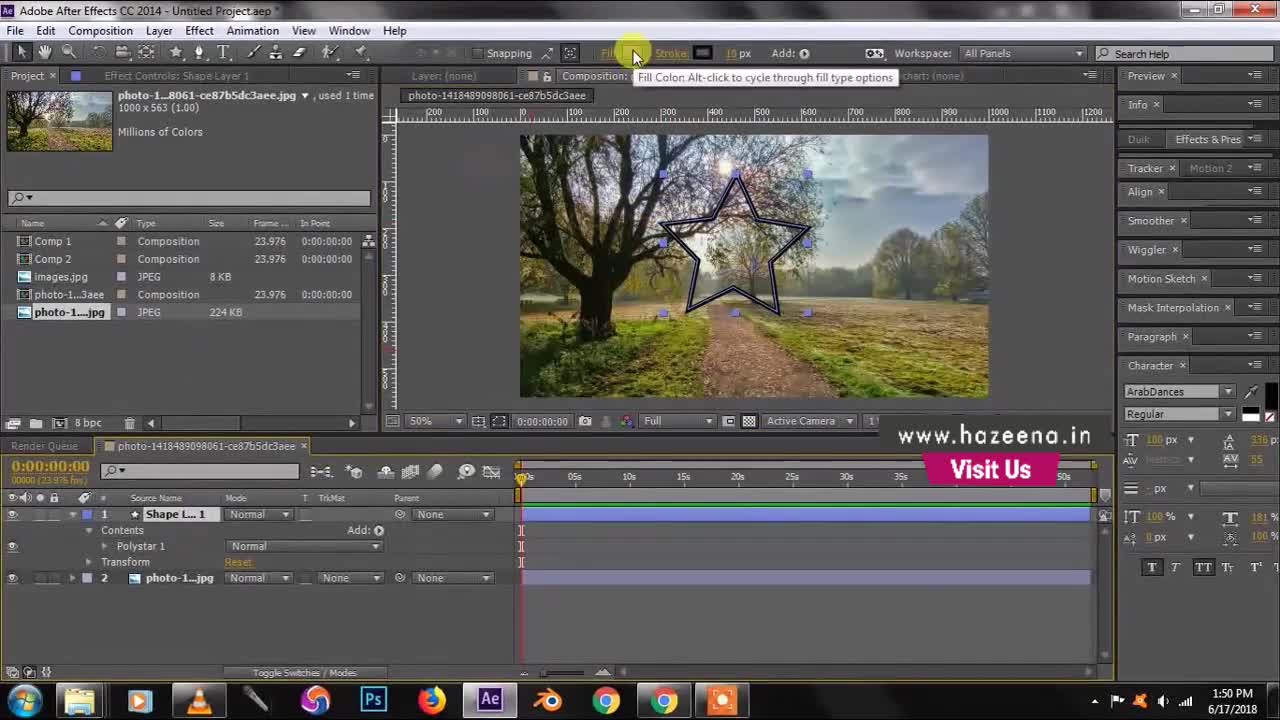
Task: Delete selected project item with trash icon
Action: point(129,423)
